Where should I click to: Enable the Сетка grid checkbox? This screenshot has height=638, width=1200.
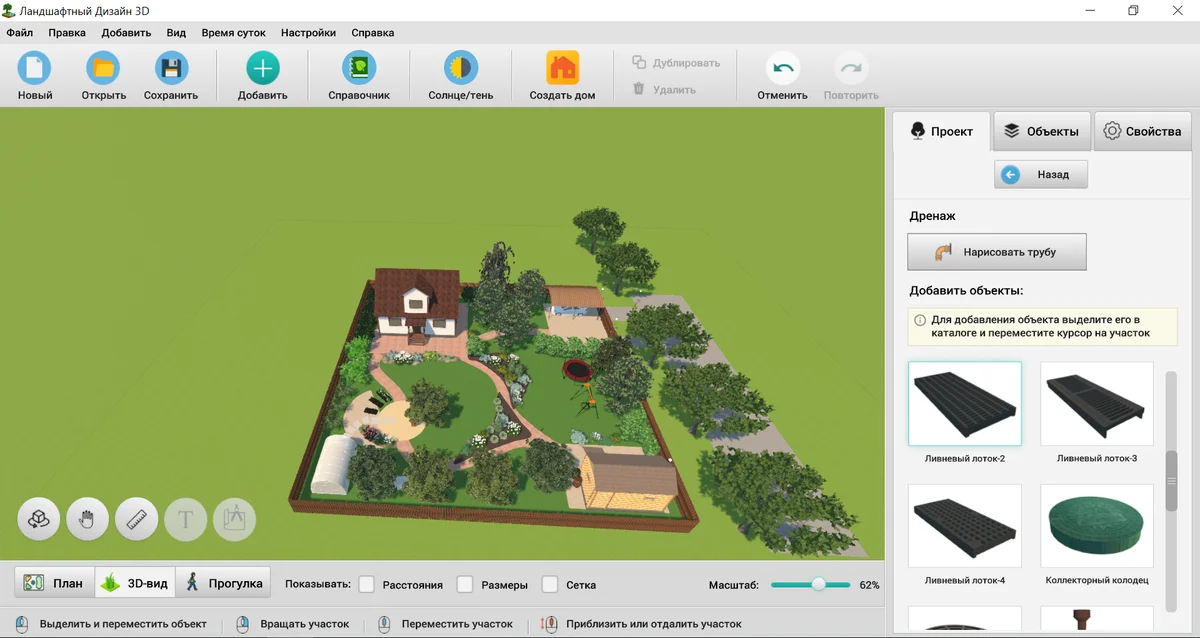(x=550, y=584)
